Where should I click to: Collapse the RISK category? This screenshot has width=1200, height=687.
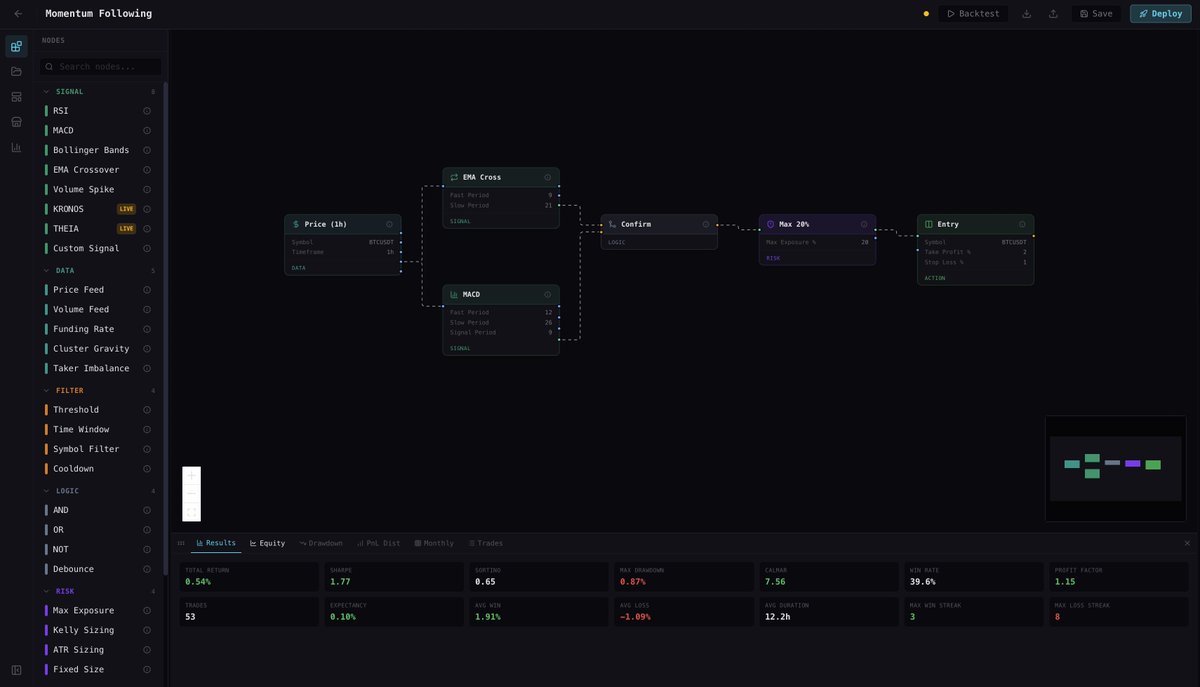tap(46, 590)
